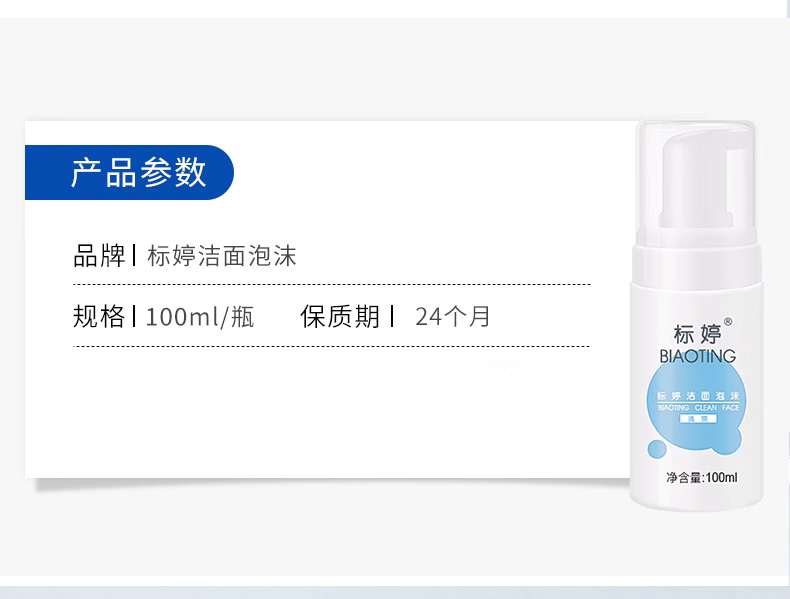This screenshot has width=790, height=599.
Task: Click the large blue circle on bottle label
Action: coord(696,407)
